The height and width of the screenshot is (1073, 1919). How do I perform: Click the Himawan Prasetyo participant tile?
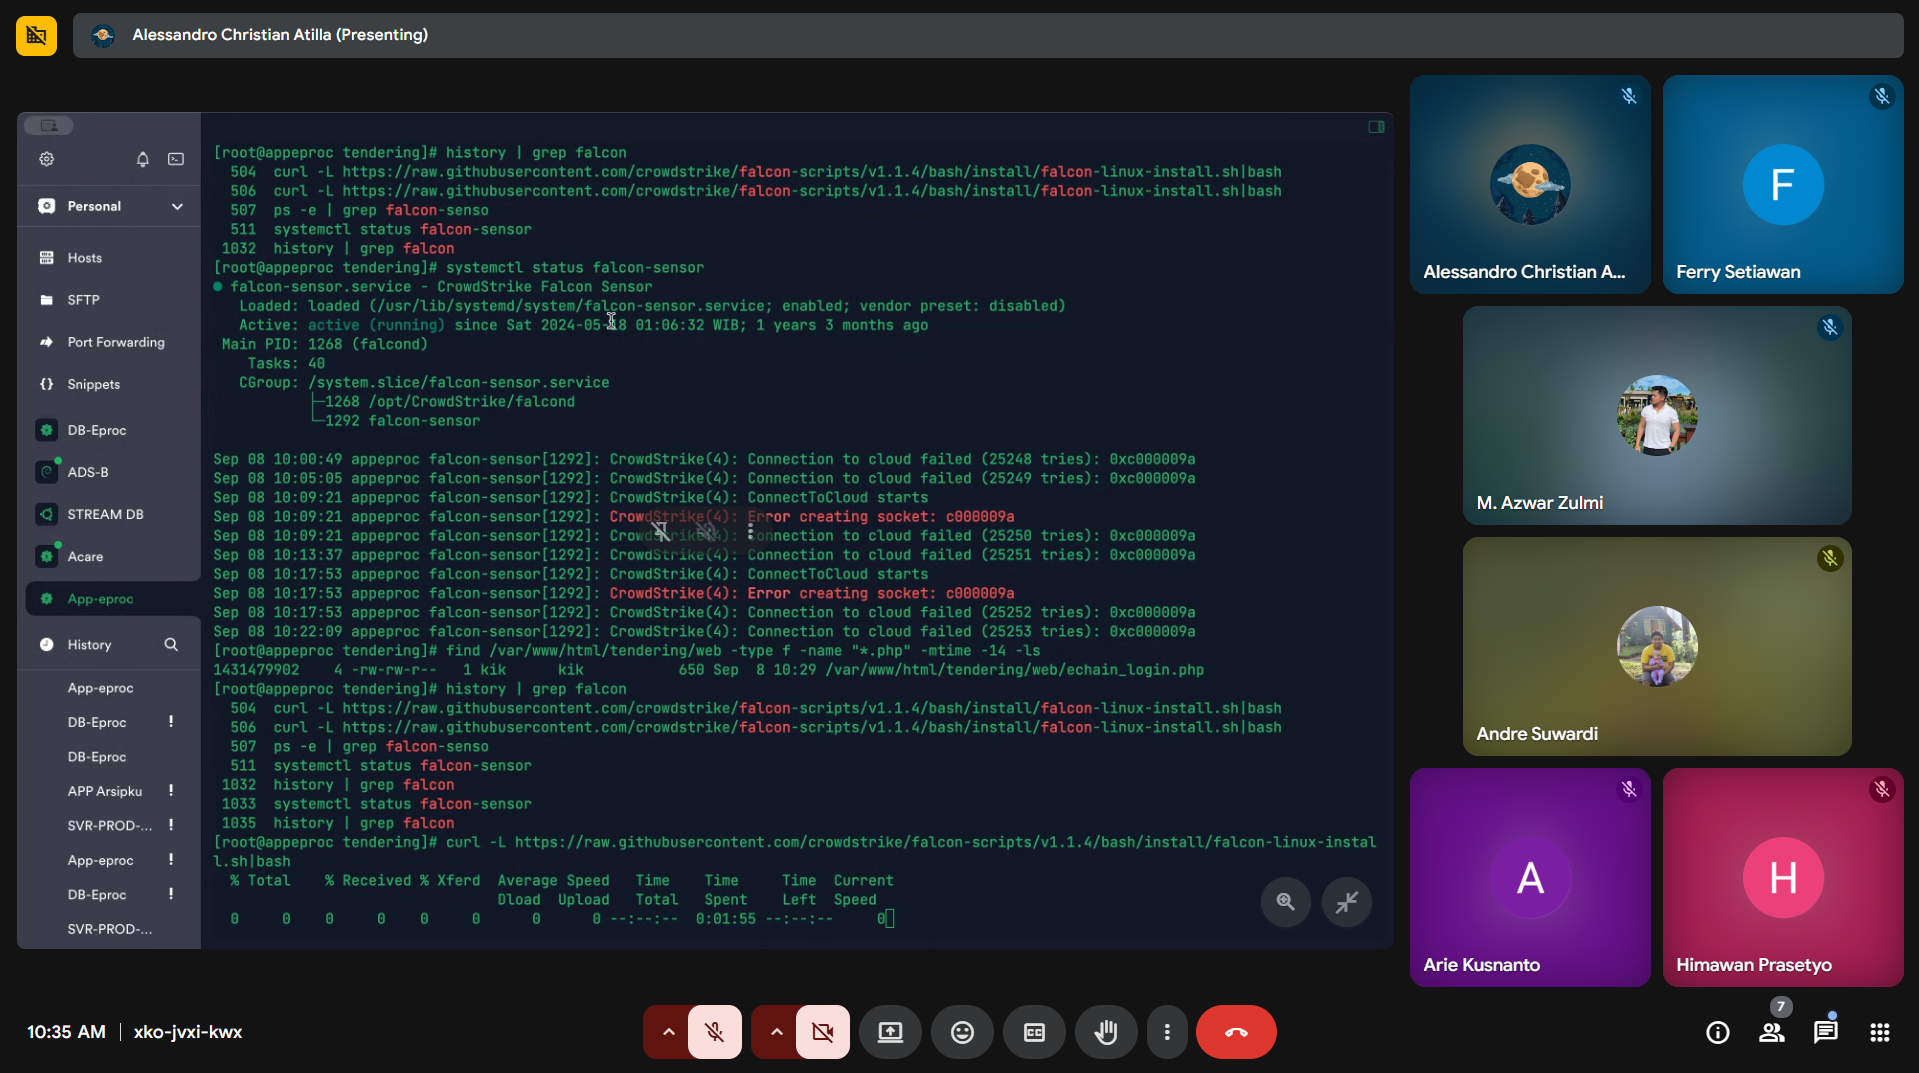(1782, 877)
